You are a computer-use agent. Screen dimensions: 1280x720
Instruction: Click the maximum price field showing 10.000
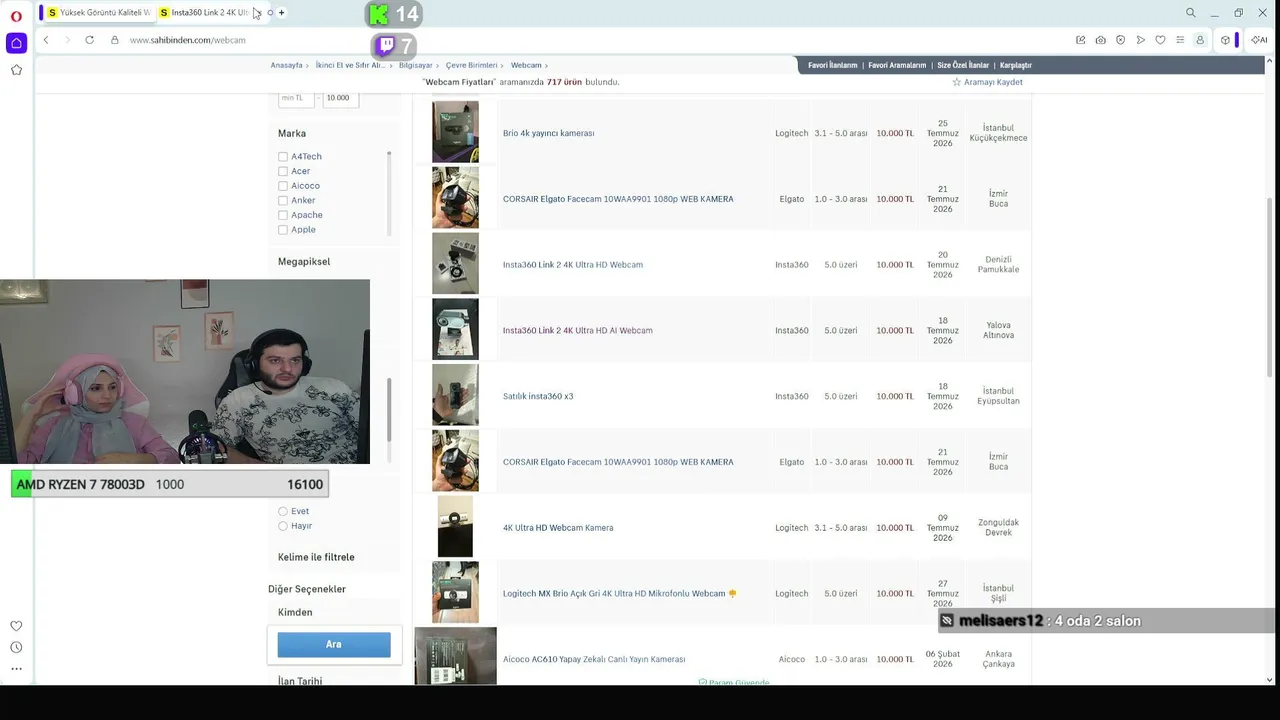click(x=340, y=98)
